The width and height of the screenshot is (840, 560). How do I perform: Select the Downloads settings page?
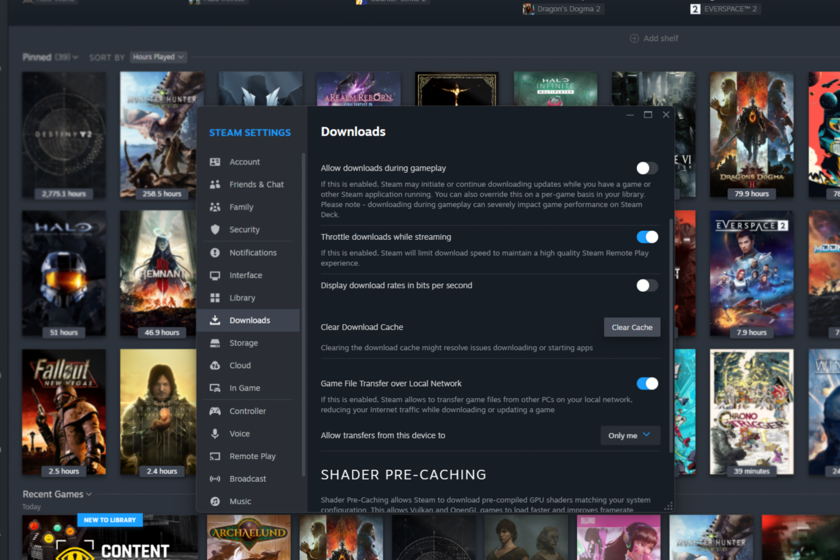coord(248,320)
